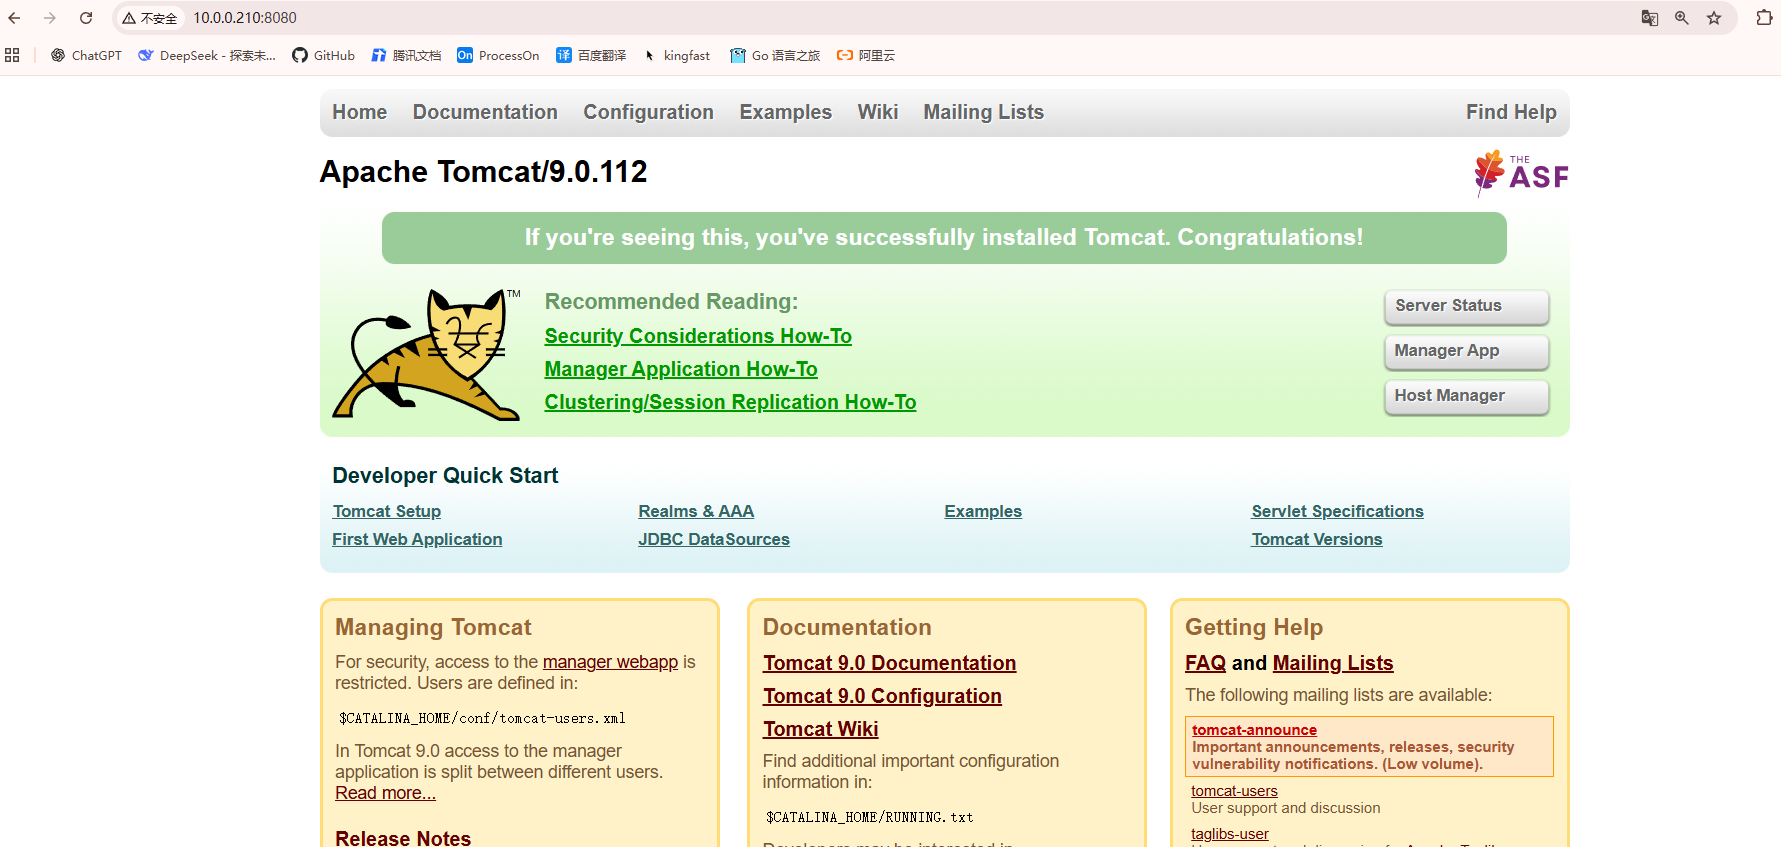Open the DeepSeek bookmark

tap(207, 56)
